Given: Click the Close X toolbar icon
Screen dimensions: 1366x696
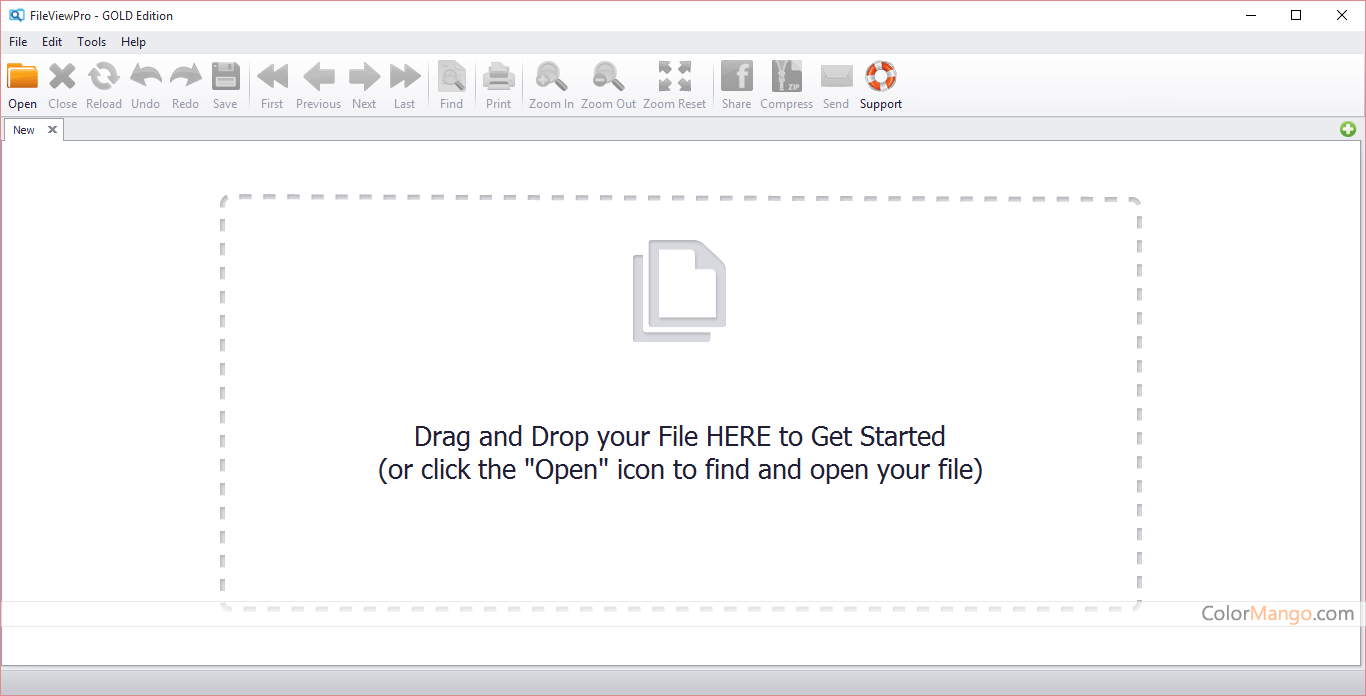Looking at the screenshot, I should (62, 76).
